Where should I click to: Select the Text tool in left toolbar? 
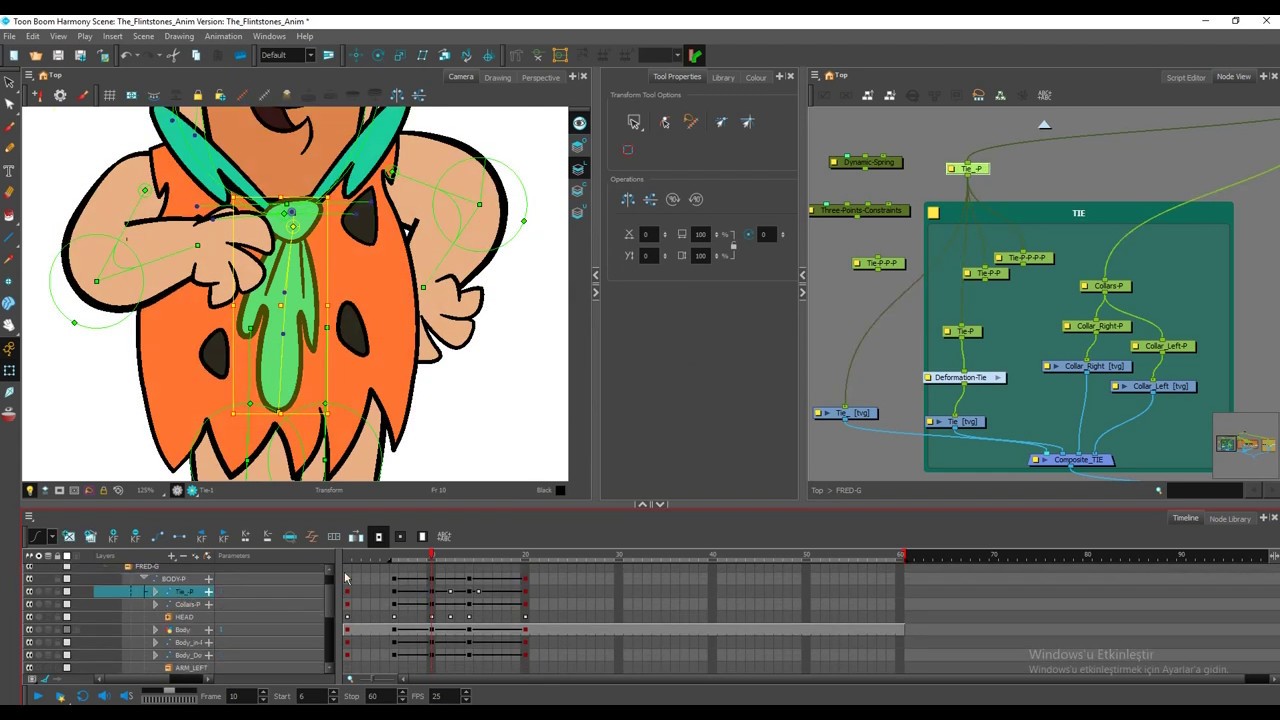[9, 171]
